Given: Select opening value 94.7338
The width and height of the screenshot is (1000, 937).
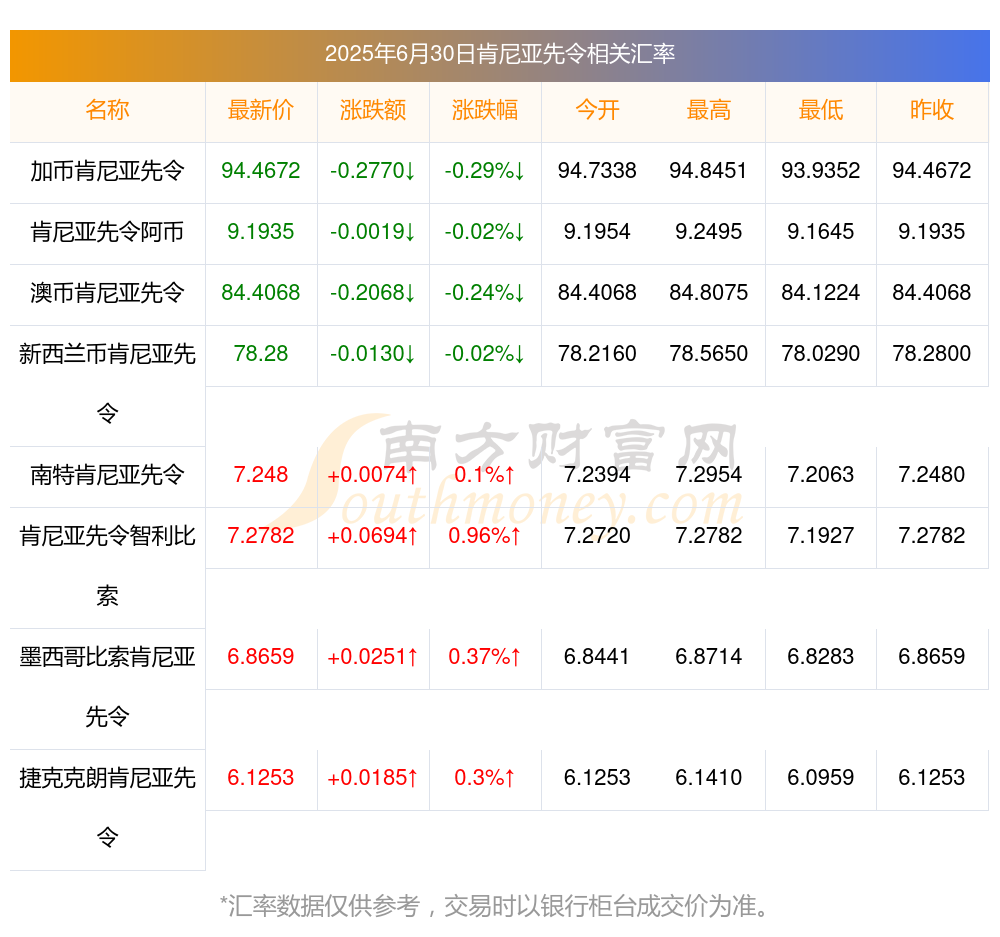Looking at the screenshot, I should [597, 171].
